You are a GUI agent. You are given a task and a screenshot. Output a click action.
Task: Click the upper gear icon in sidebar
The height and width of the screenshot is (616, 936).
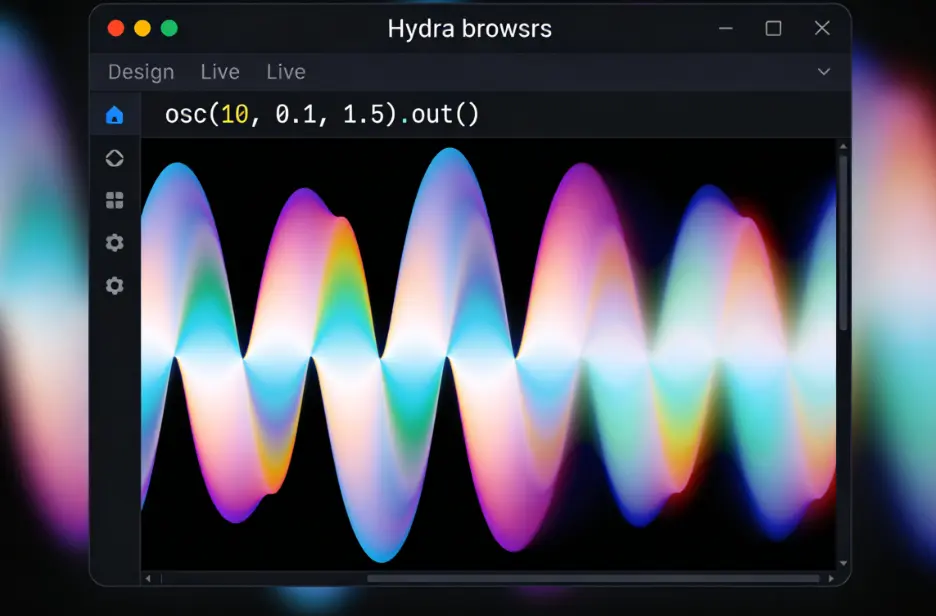click(x=115, y=243)
